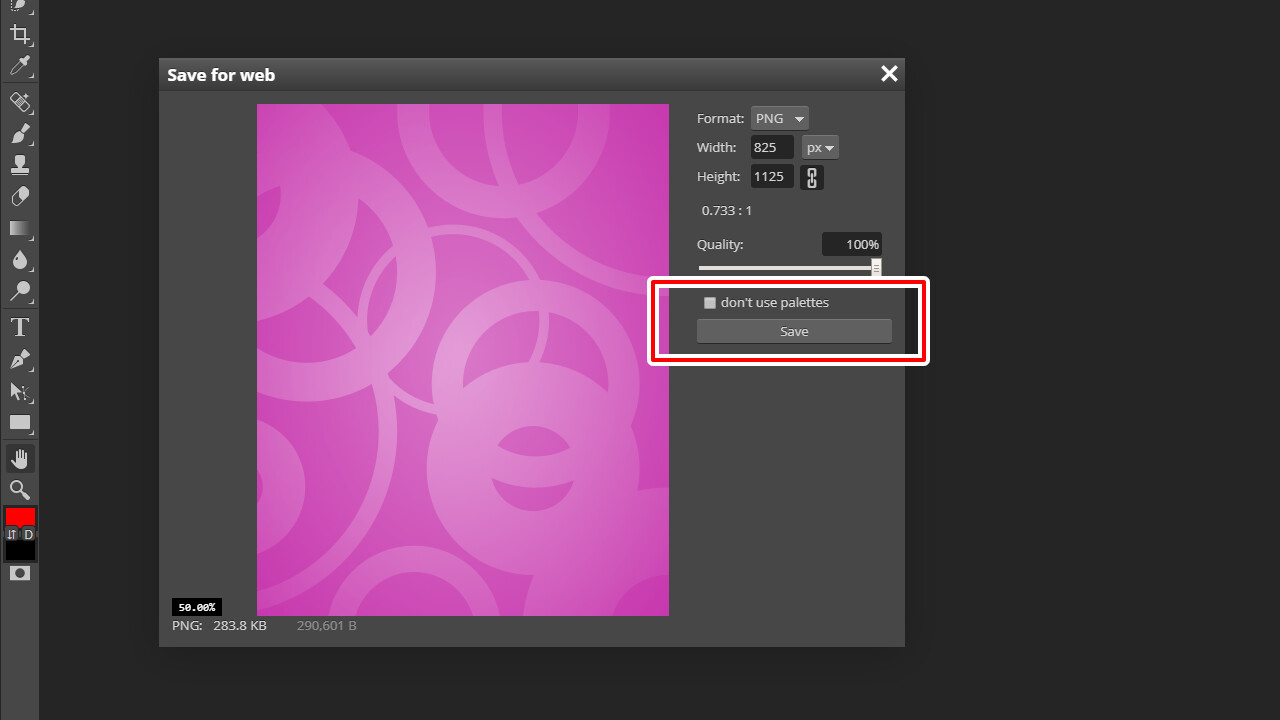Select the Hand tool

[19, 459]
